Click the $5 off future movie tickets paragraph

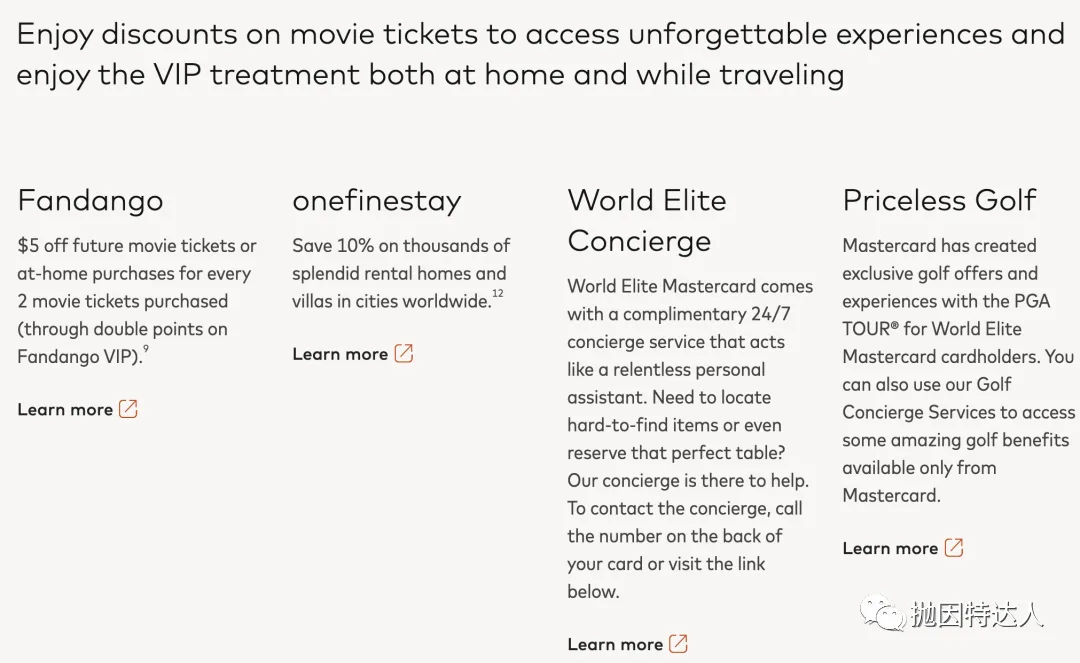pyautogui.click(x=136, y=300)
